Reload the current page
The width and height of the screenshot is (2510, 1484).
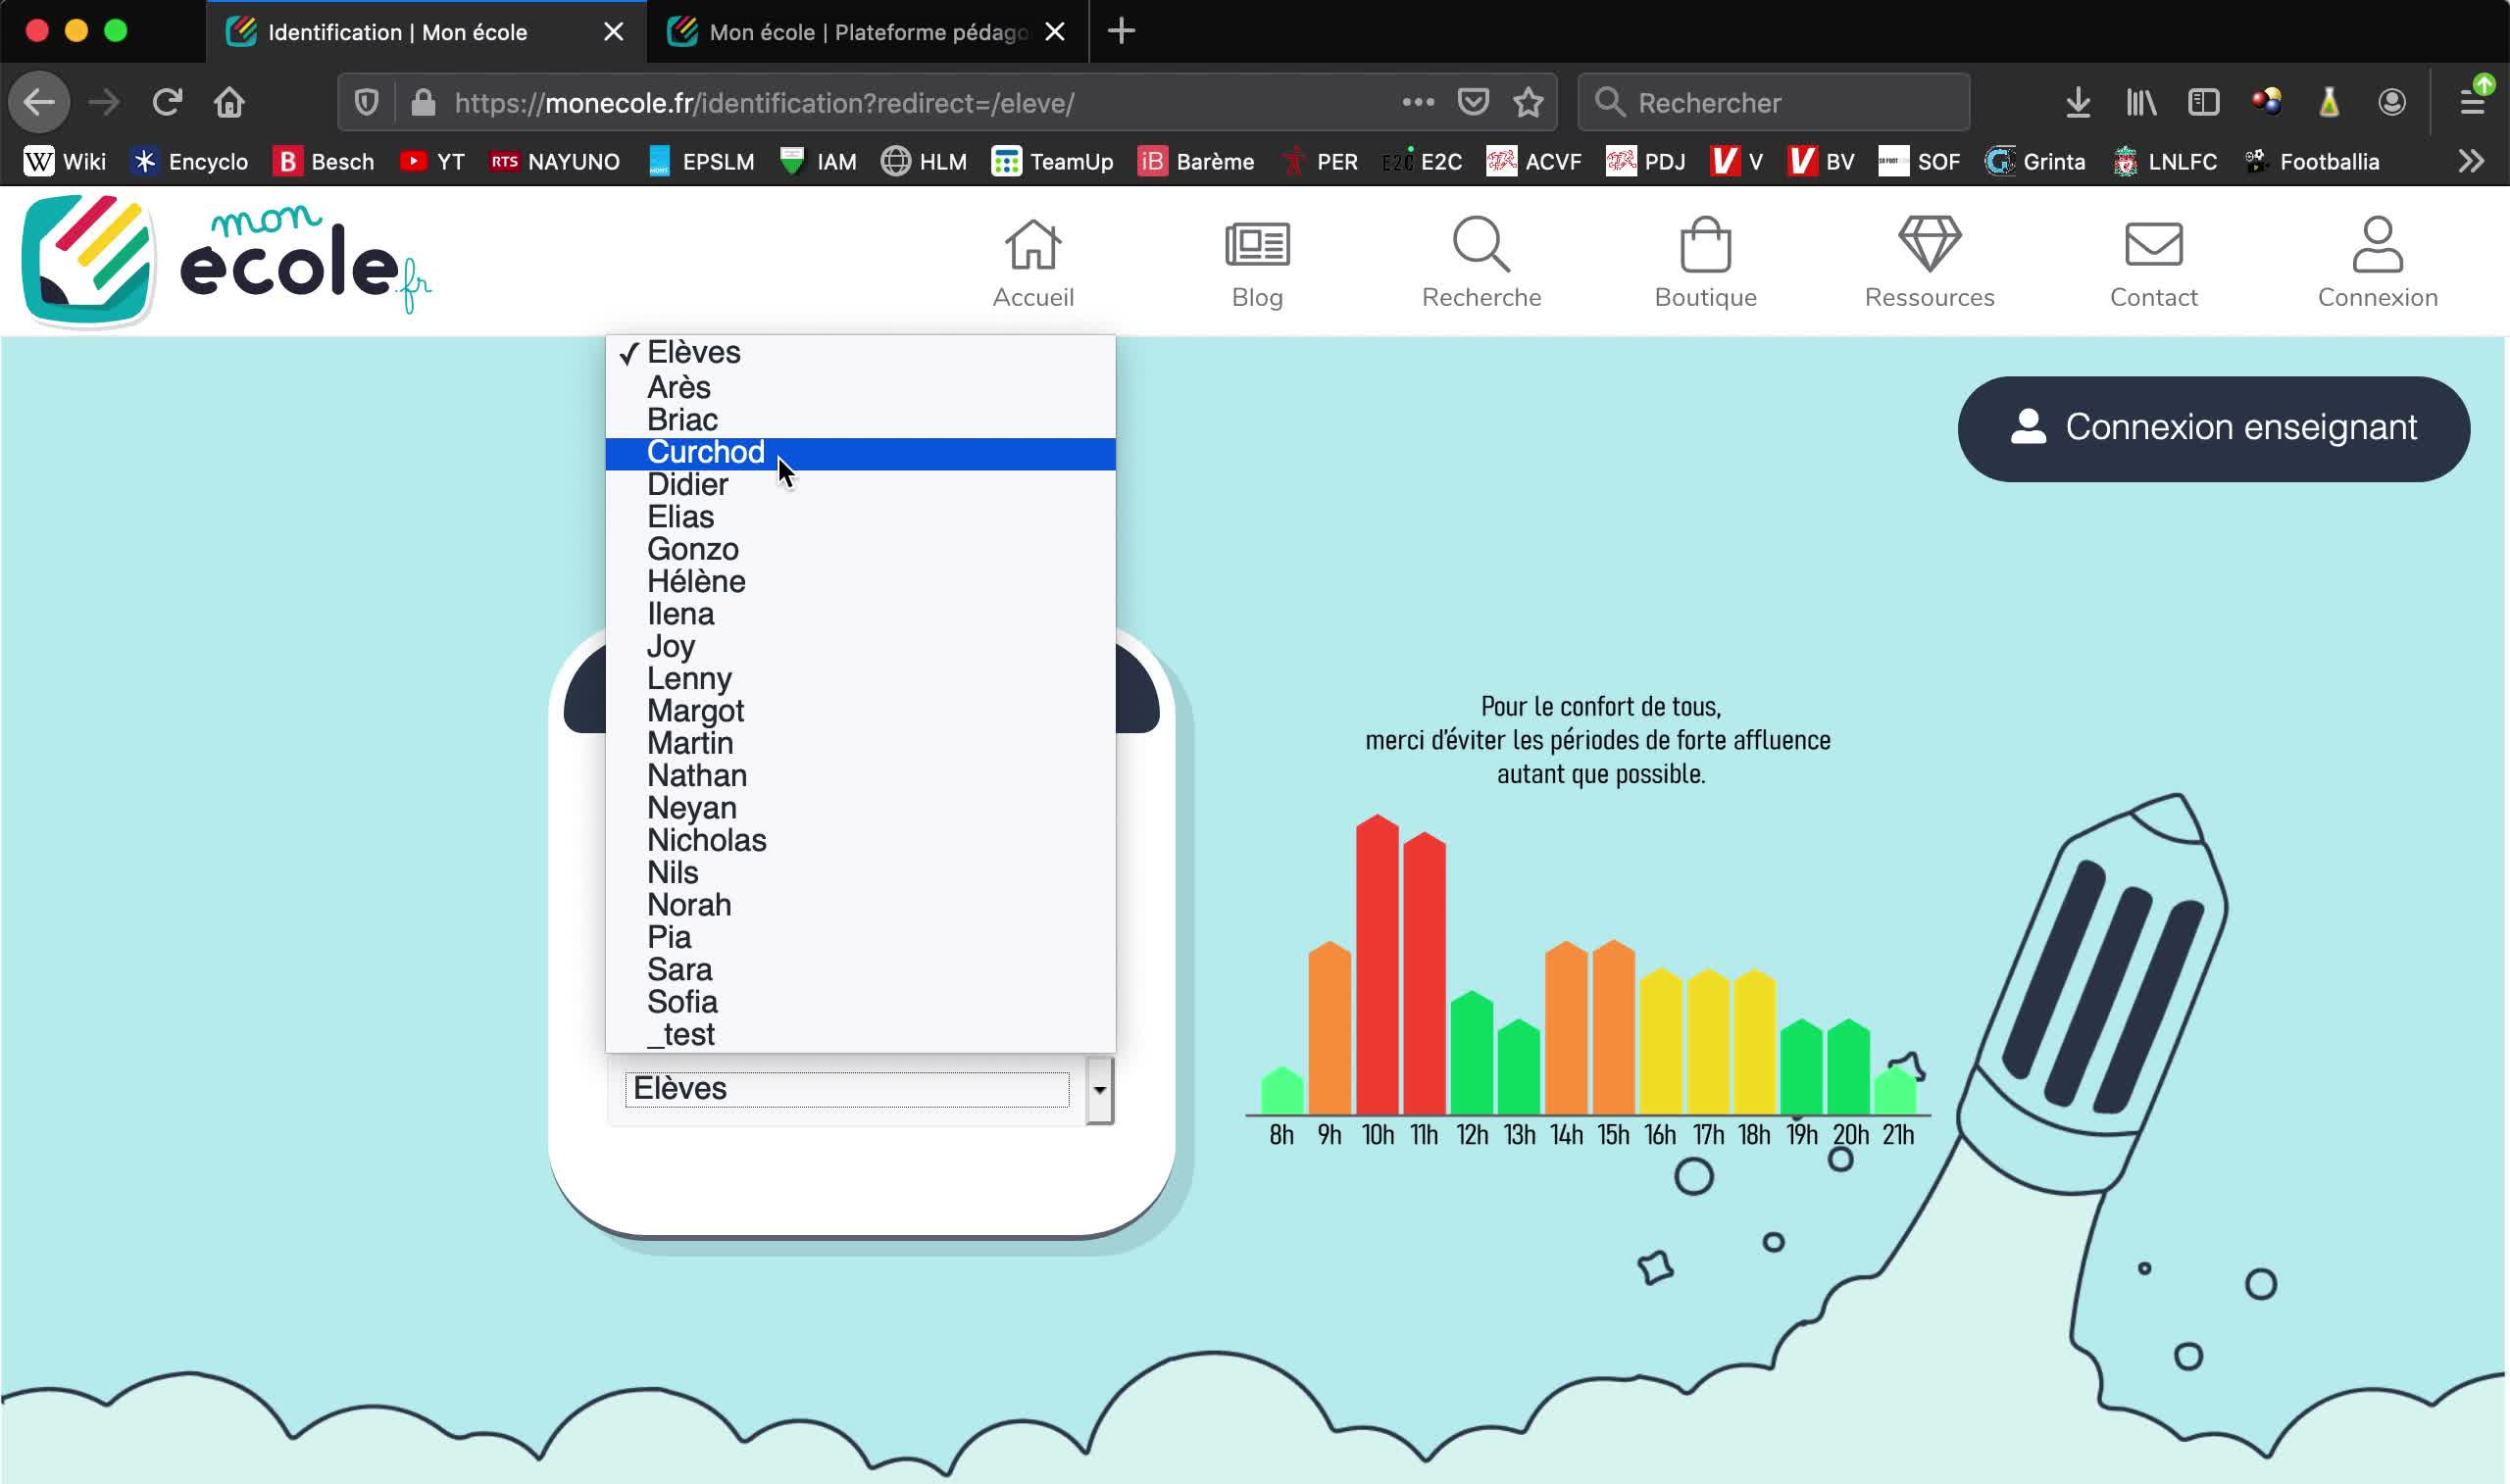[167, 102]
